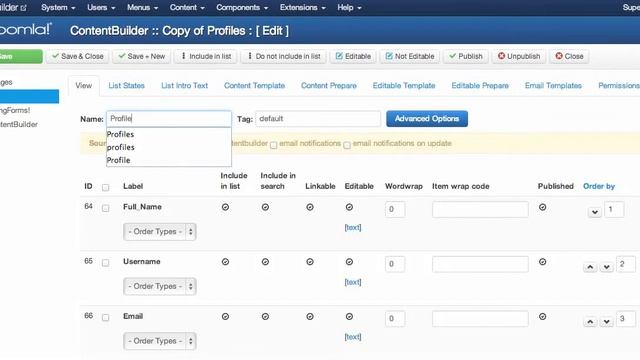Screen dimensions: 640x360
Task: Click Do not include in list button
Action: (x=284, y=56)
